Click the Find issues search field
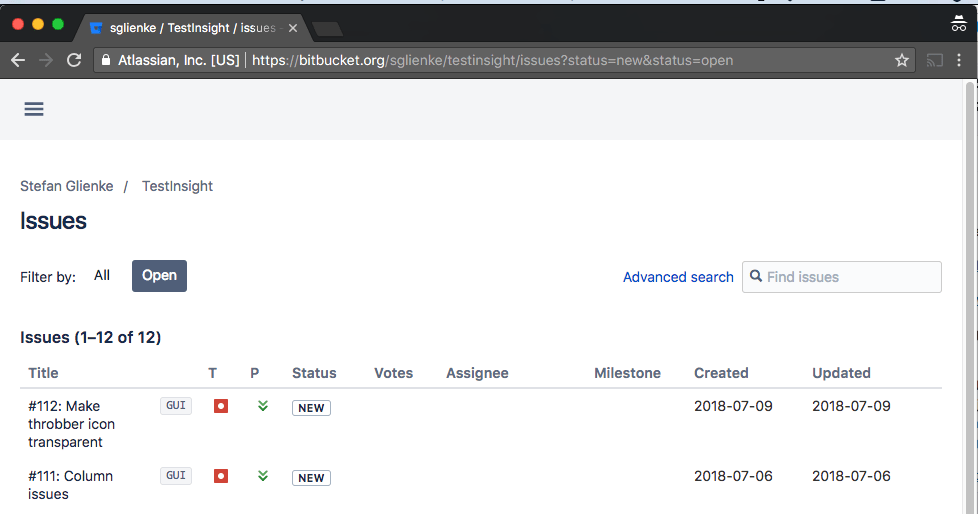 click(x=850, y=277)
